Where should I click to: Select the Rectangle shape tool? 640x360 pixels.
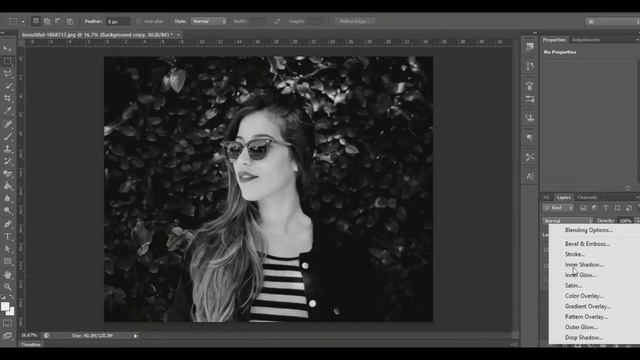click(7, 261)
